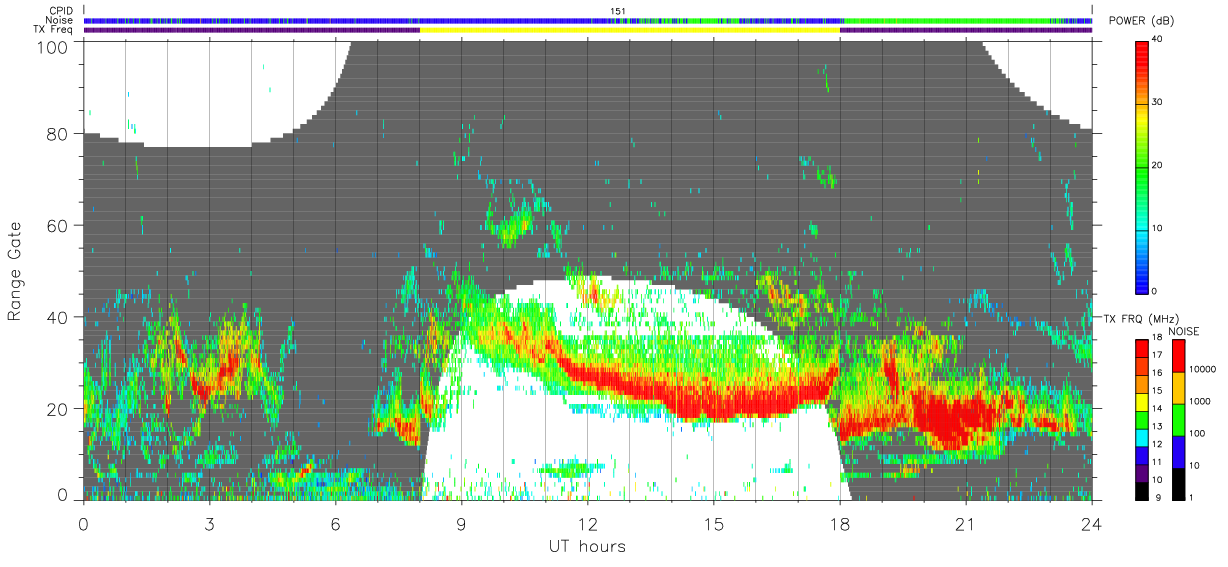This screenshot has height=567, width=1228.
Task: Select the 1000 tick of NOISE legend
Action: coord(1198,400)
